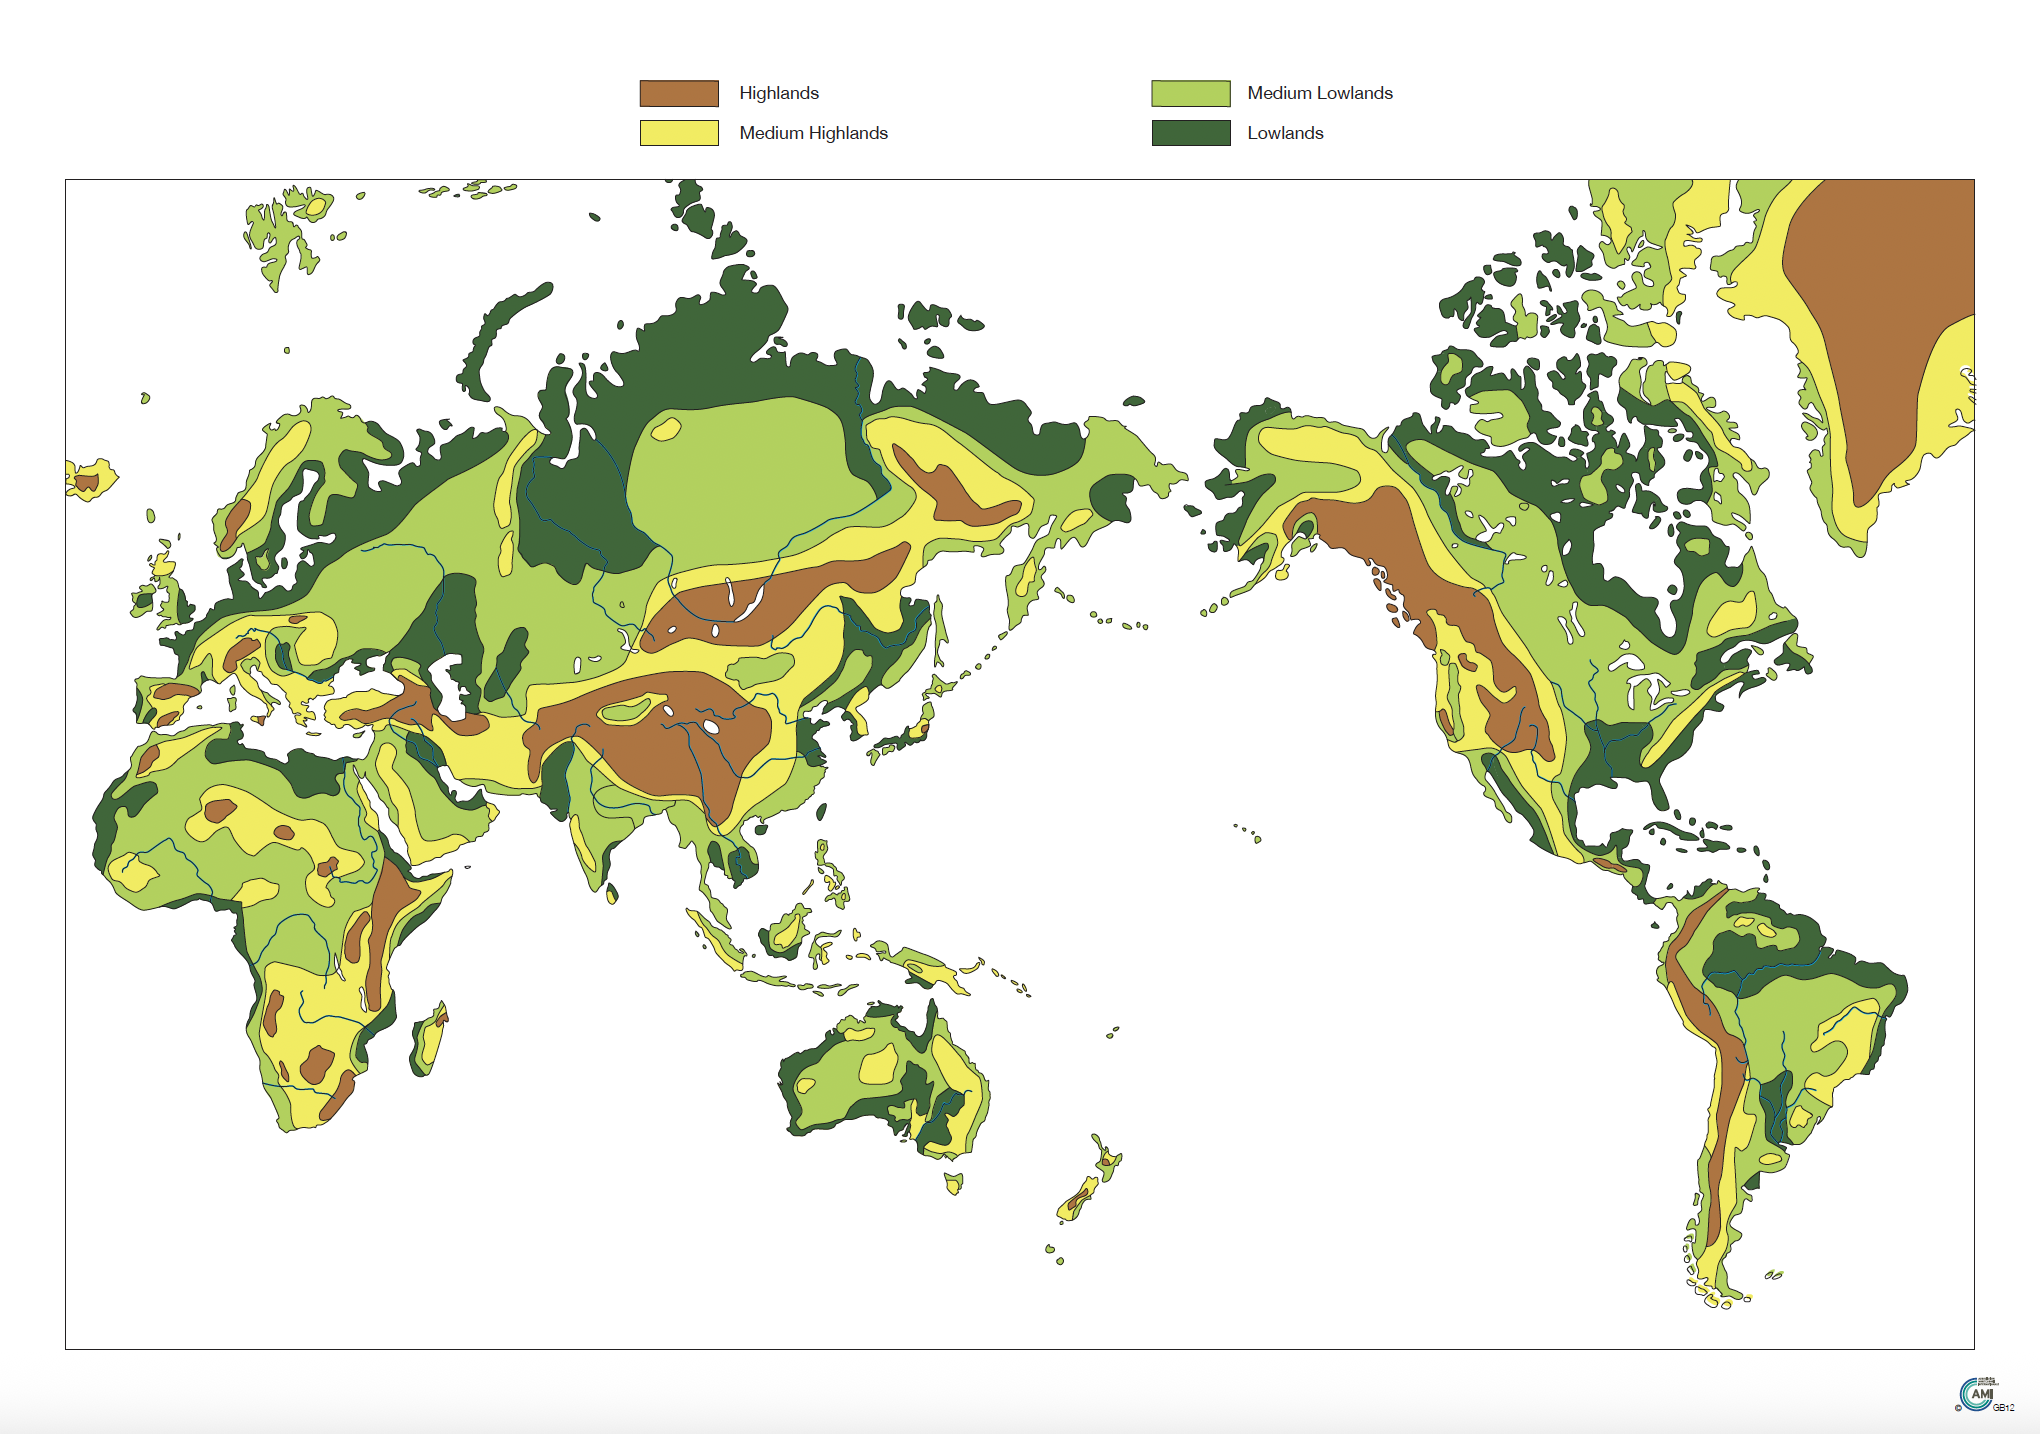The image size is (2040, 1434).
Task: Click the brown Highlands legend swatch
Action: 679,93
